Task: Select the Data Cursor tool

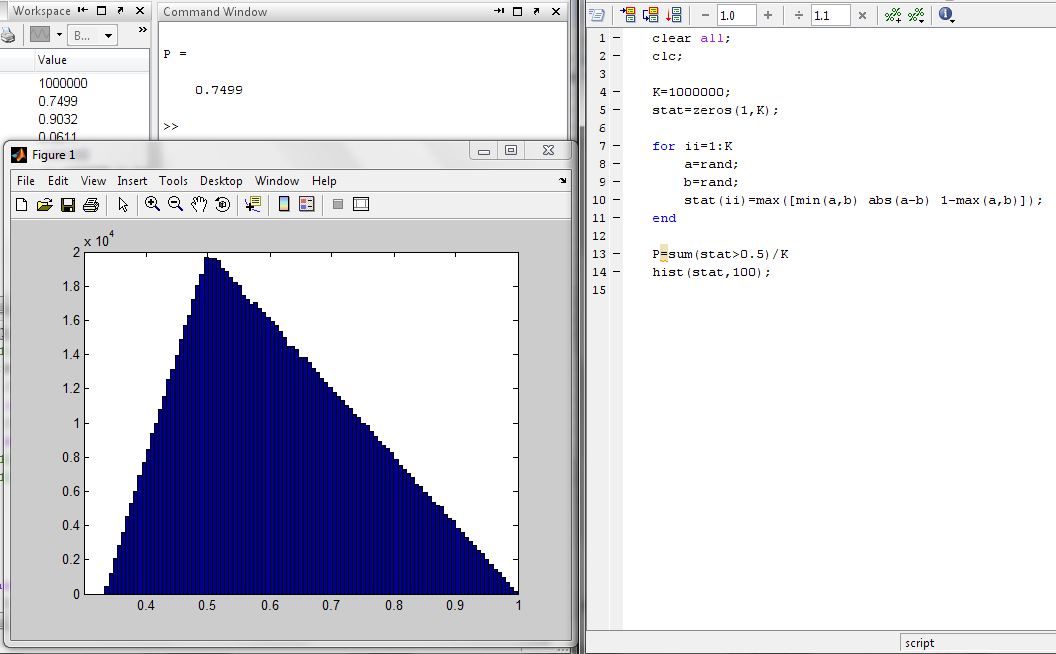Action: (x=252, y=204)
